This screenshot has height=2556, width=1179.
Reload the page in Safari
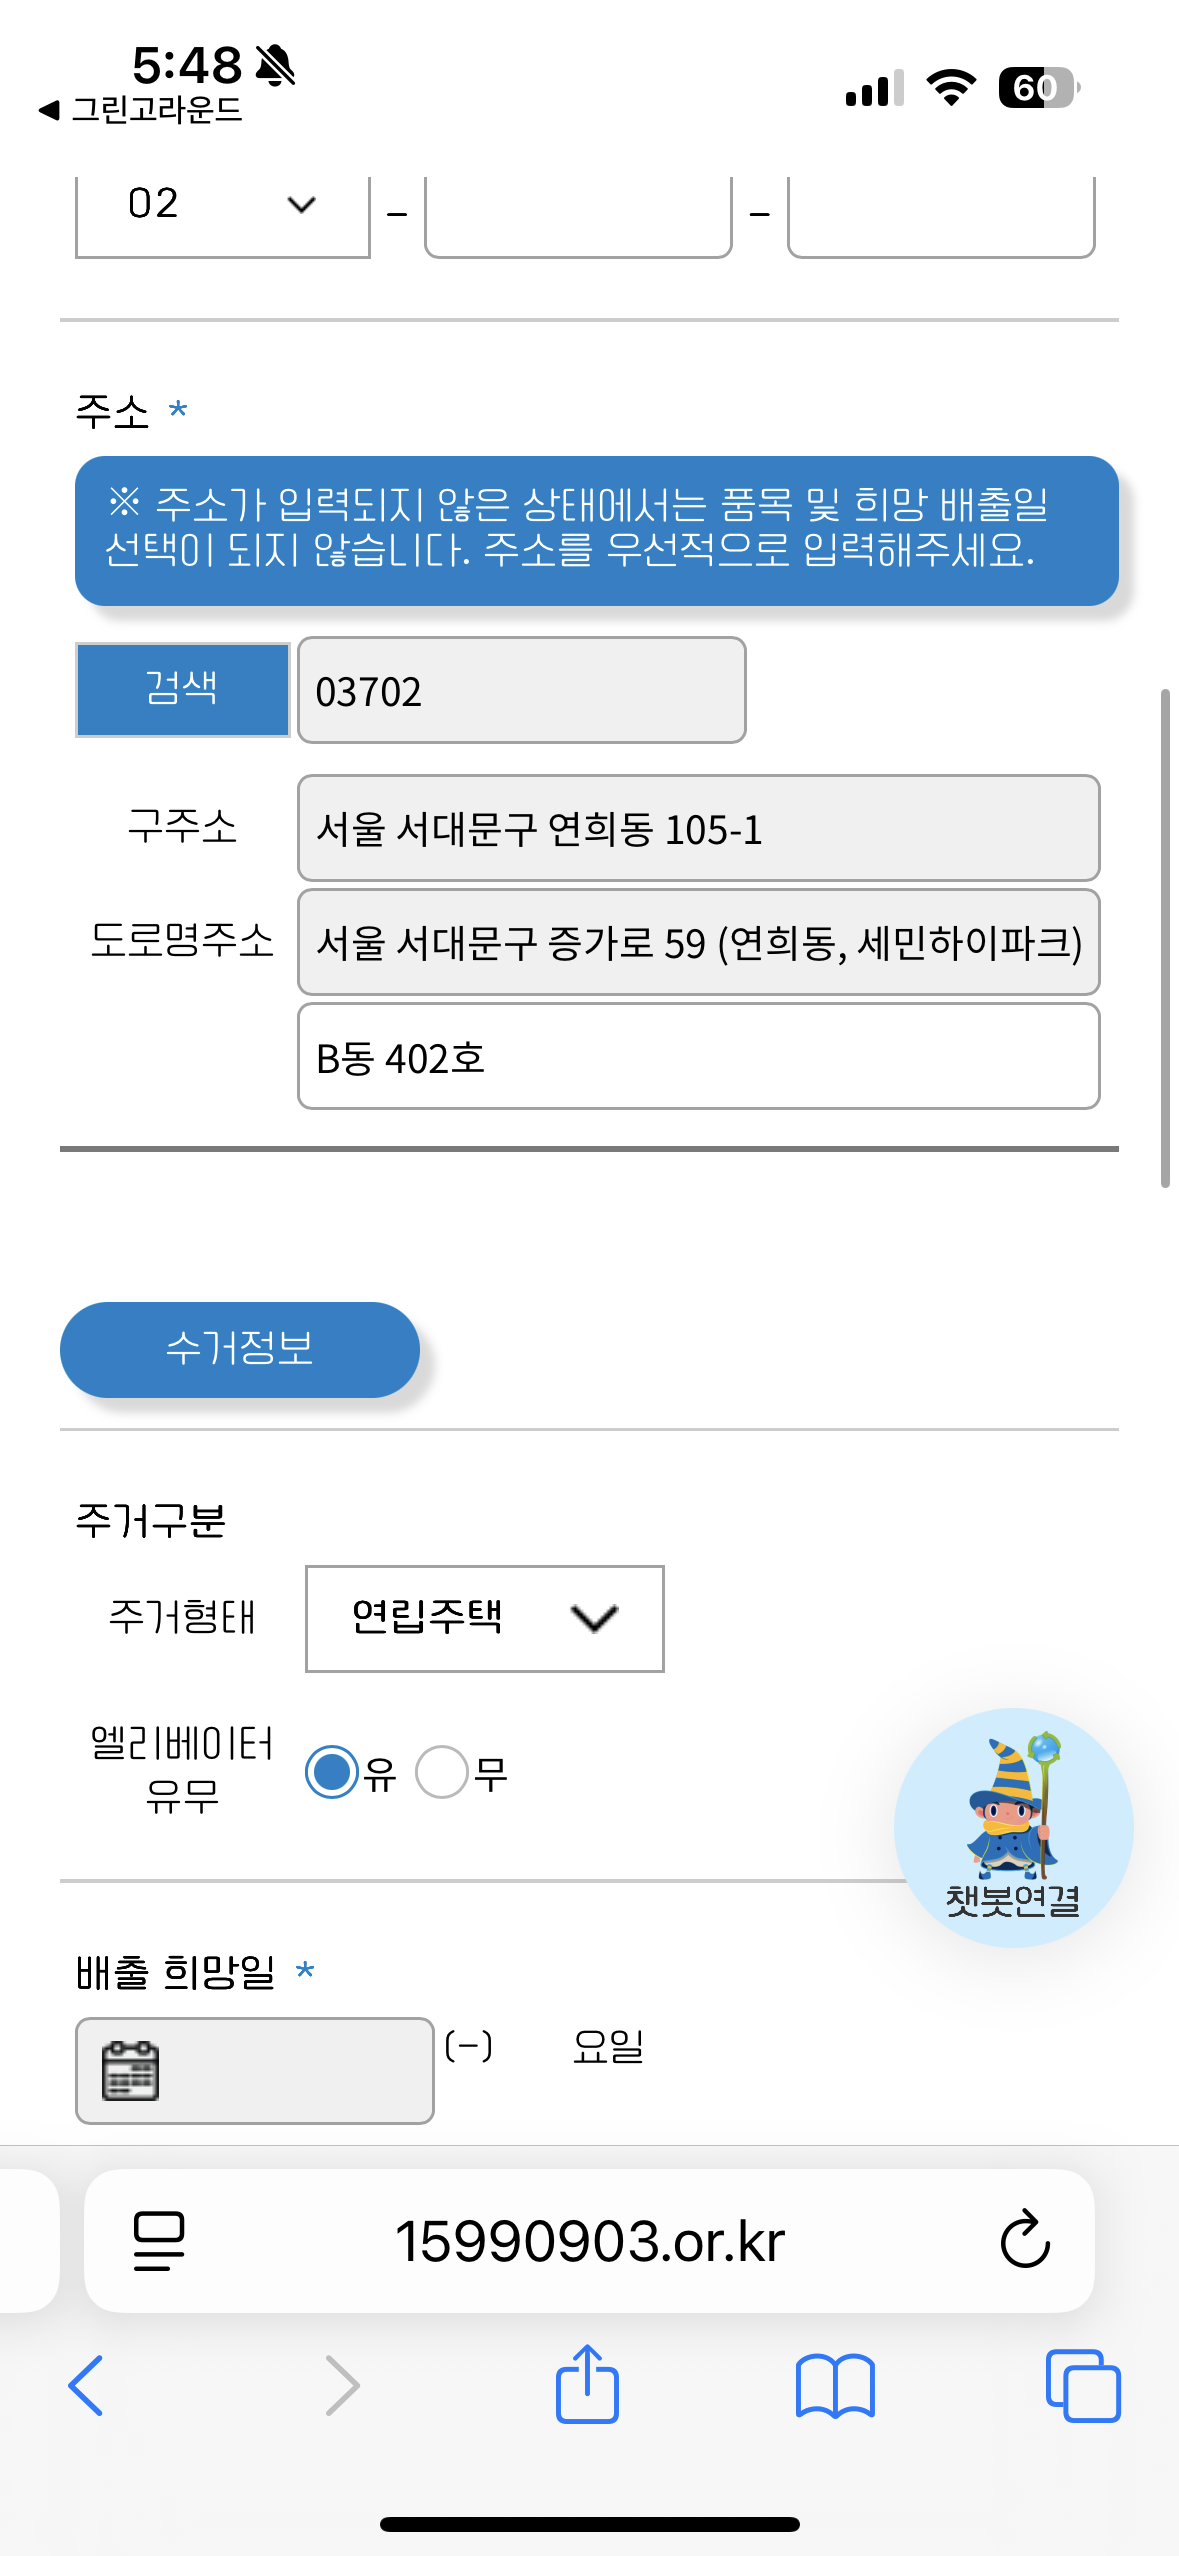point(1024,2240)
